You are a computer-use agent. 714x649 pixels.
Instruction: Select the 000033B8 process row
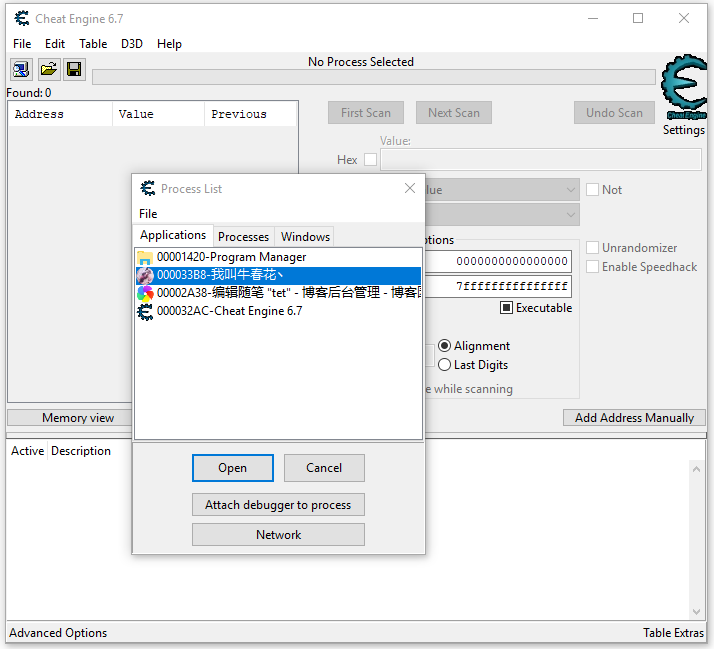(278, 275)
